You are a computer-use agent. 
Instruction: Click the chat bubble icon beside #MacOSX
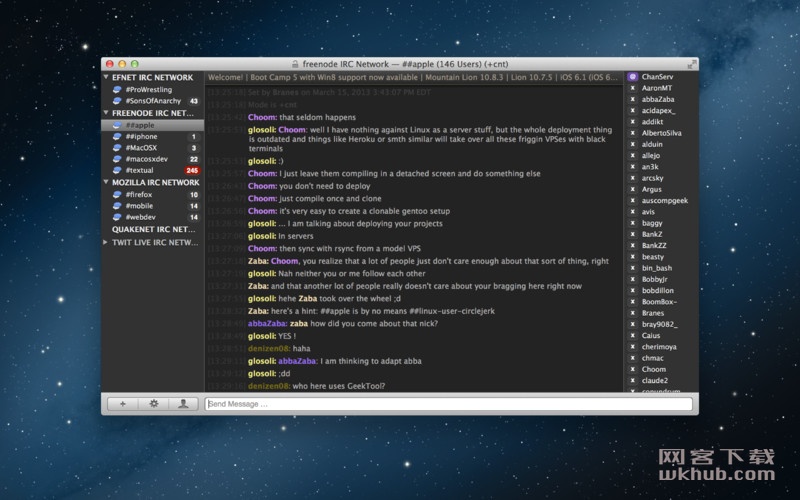pos(117,147)
